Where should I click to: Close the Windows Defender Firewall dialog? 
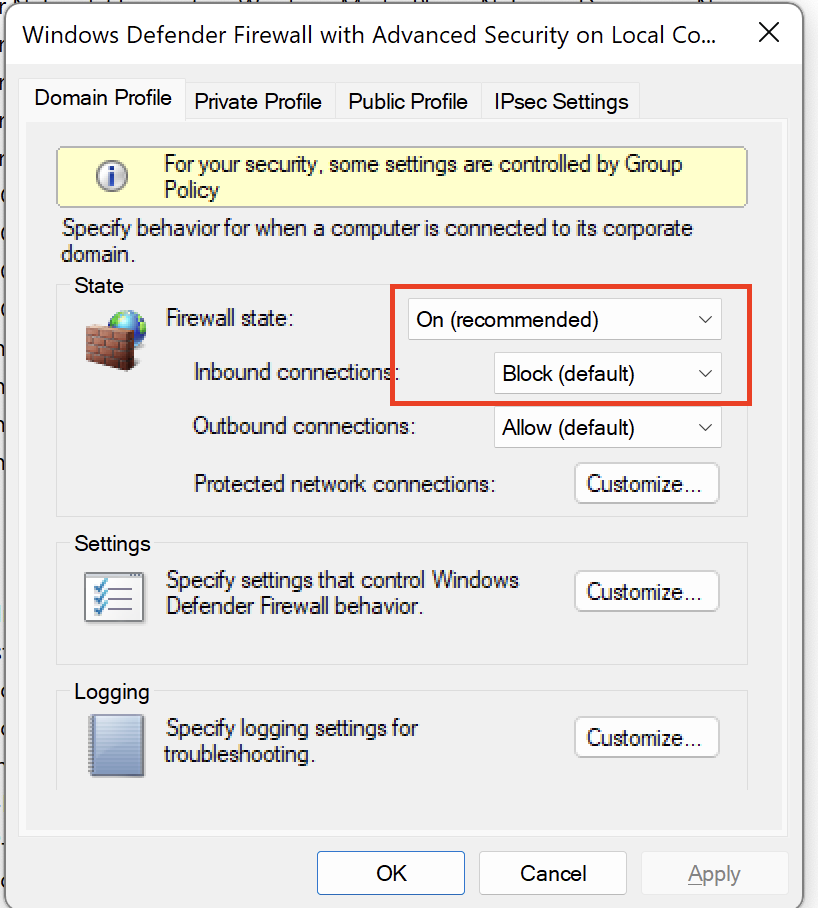pyautogui.click(x=769, y=32)
